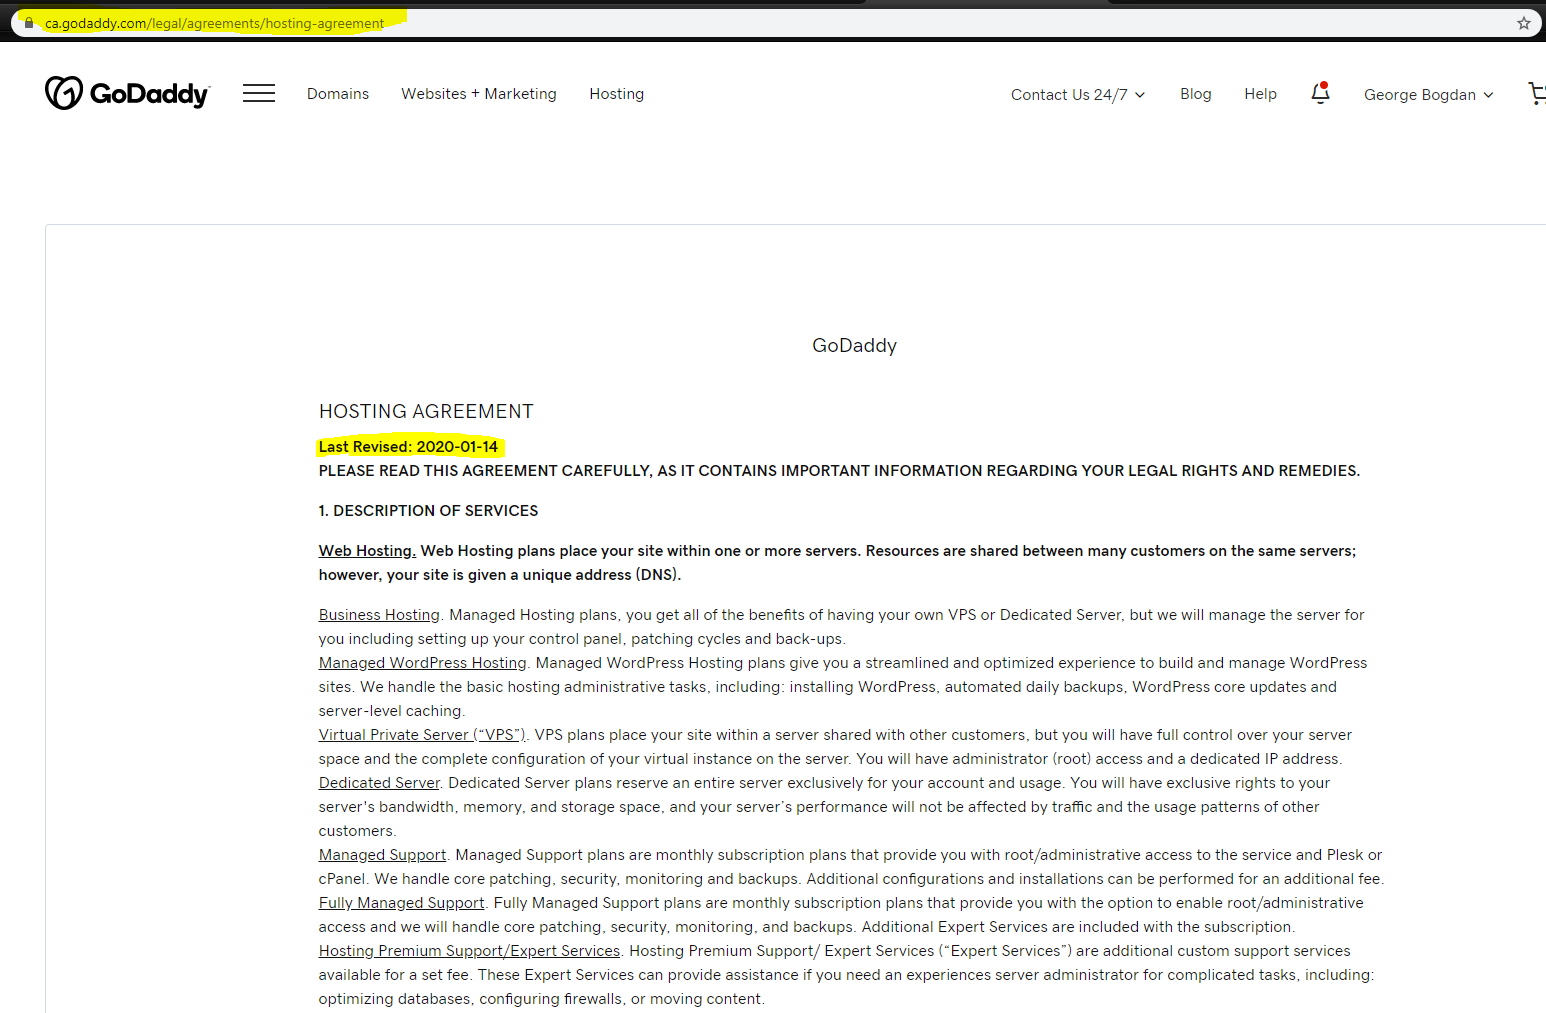
Task: Open the Managed WordPress Hosting link
Action: click(x=421, y=662)
